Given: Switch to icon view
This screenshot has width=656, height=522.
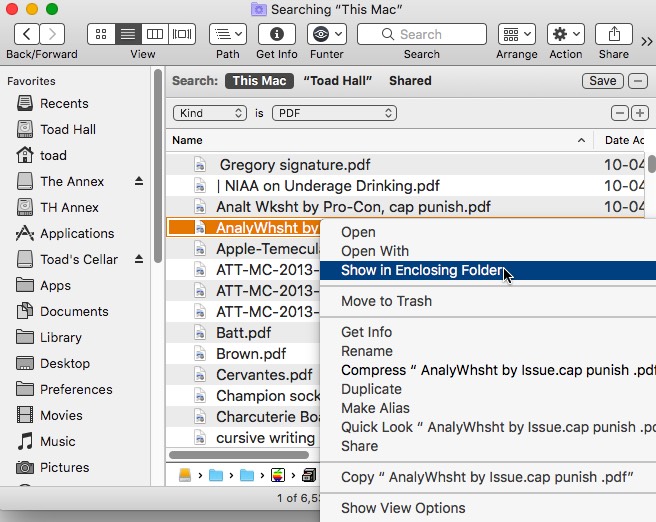Looking at the screenshot, I should pyautogui.click(x=101, y=34).
